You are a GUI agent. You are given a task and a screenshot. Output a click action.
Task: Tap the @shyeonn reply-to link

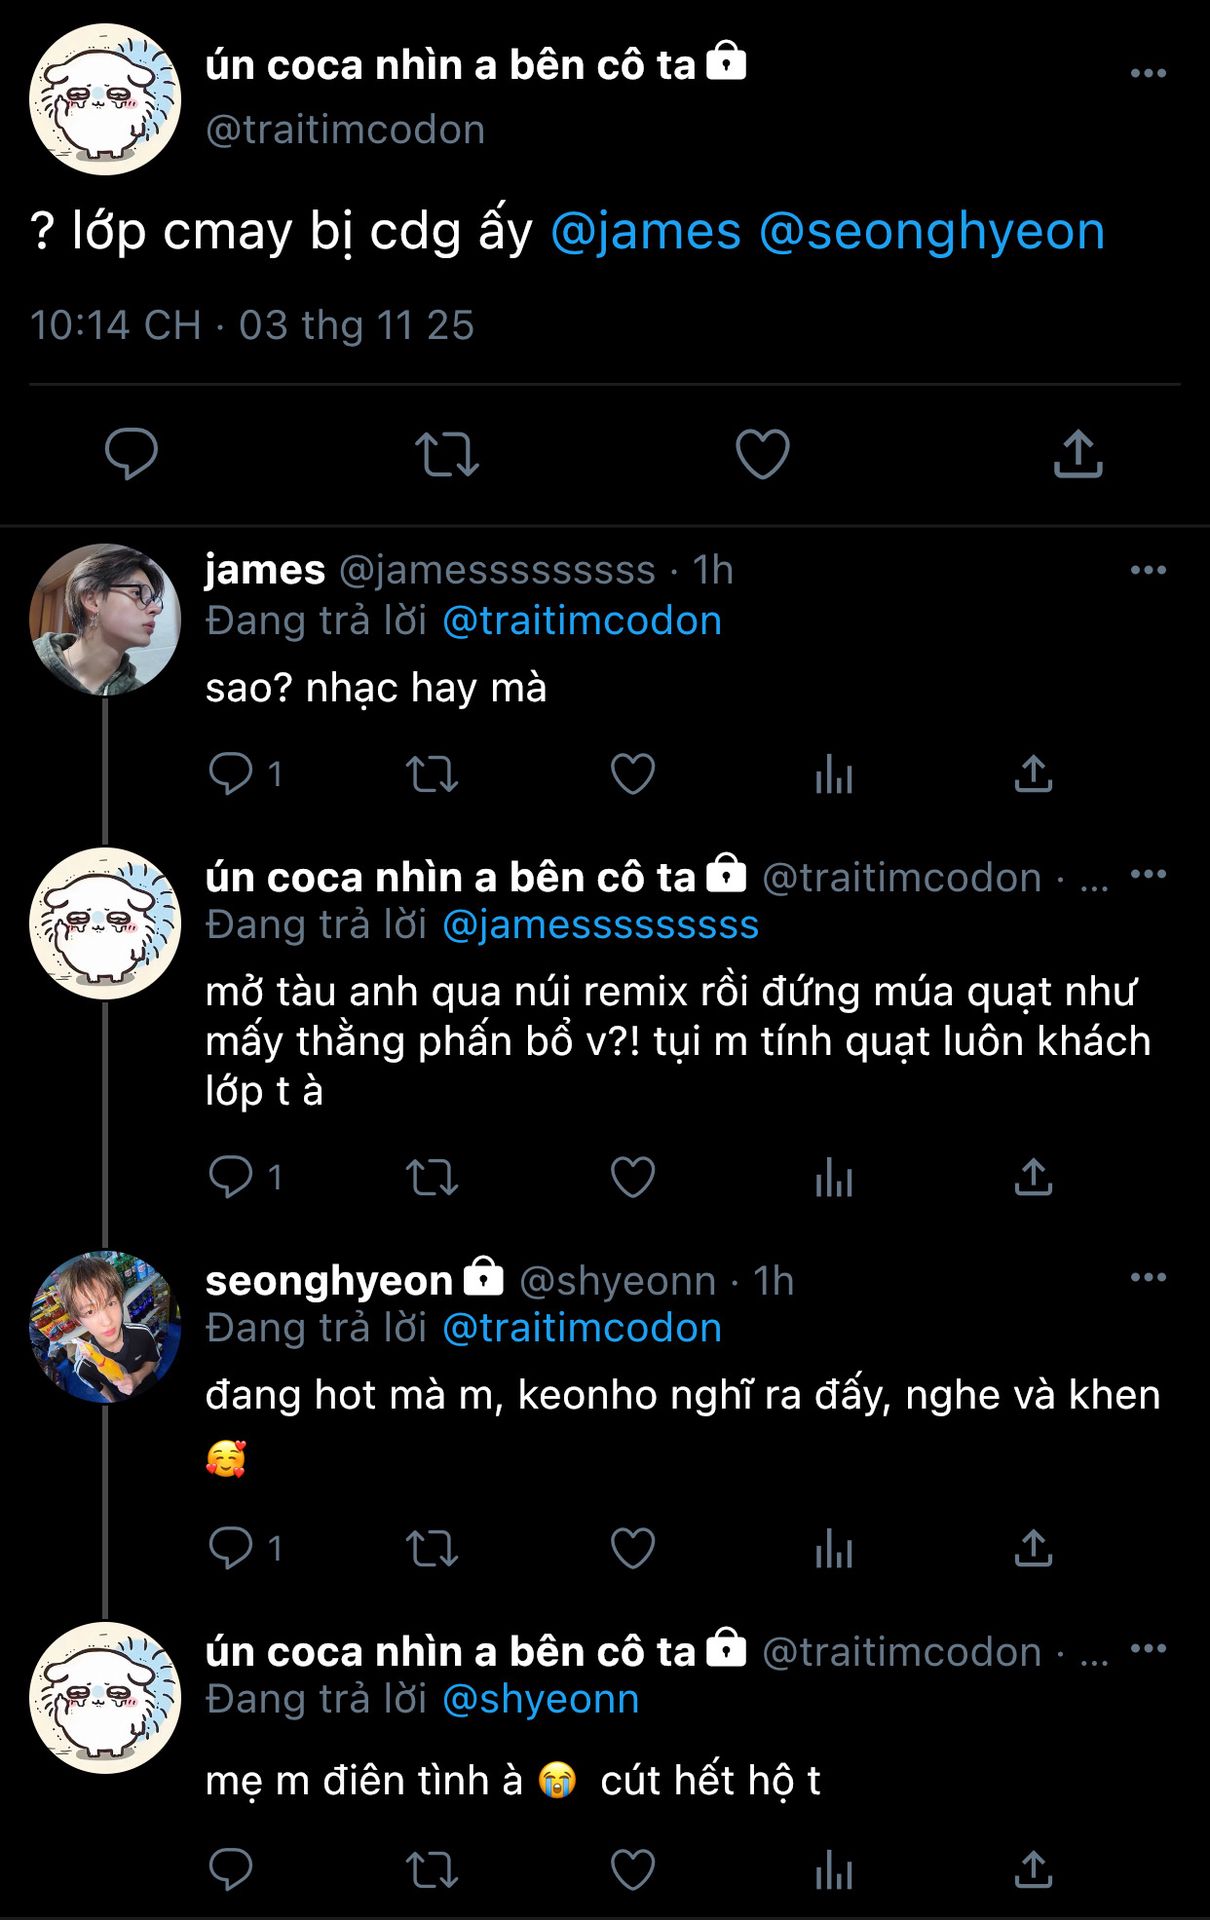(x=540, y=1699)
